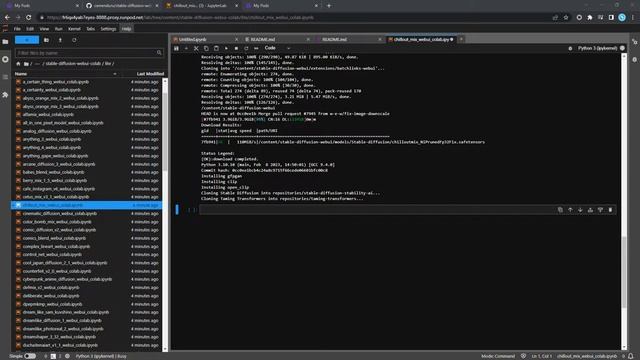Restart the kernel

(246, 48)
